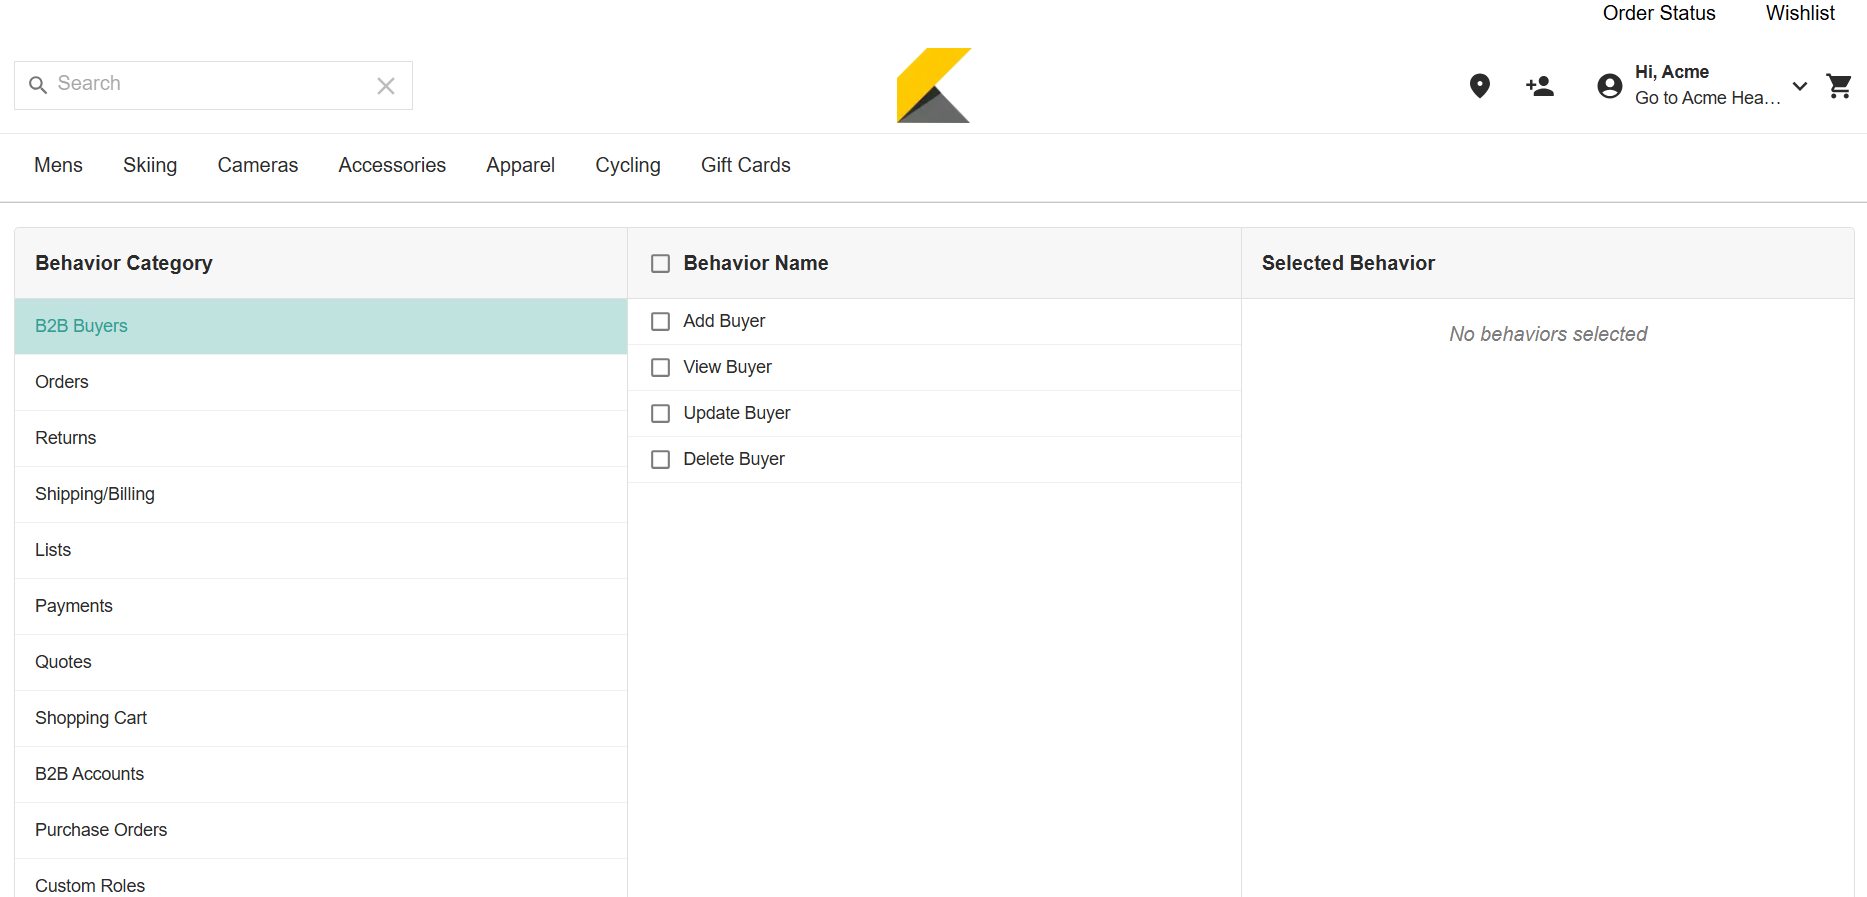Open the Skiing menu
The height and width of the screenshot is (897, 1867).
(x=150, y=165)
